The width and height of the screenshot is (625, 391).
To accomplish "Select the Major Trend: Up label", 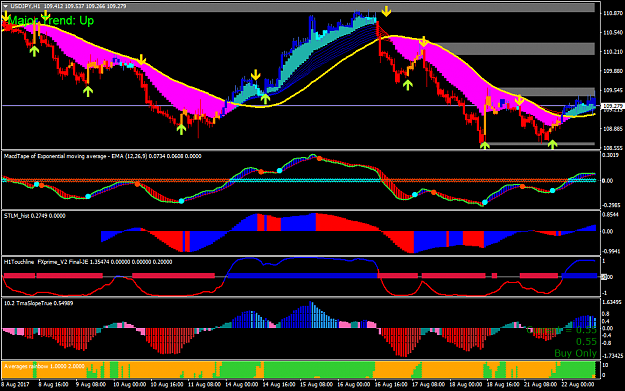I will (51, 21).
